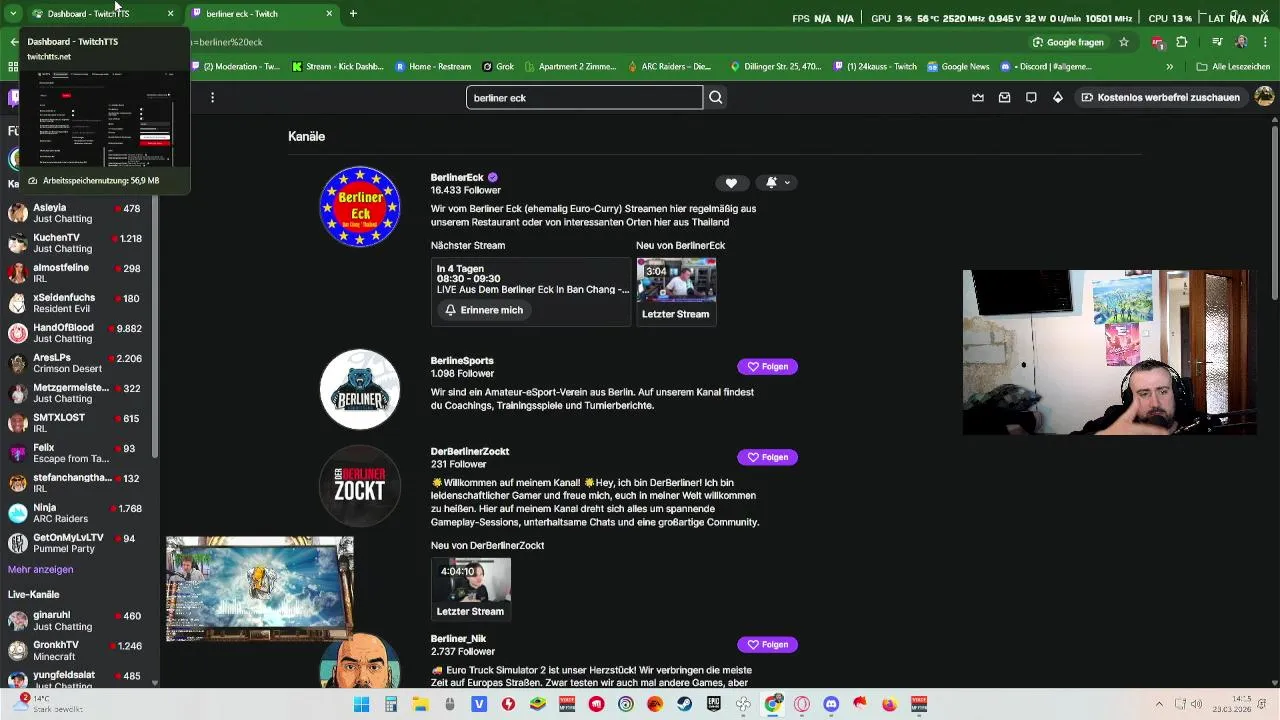The height and width of the screenshot is (720, 1280).
Task: Open Asleyla channel in sidebar
Action: click(x=76, y=213)
